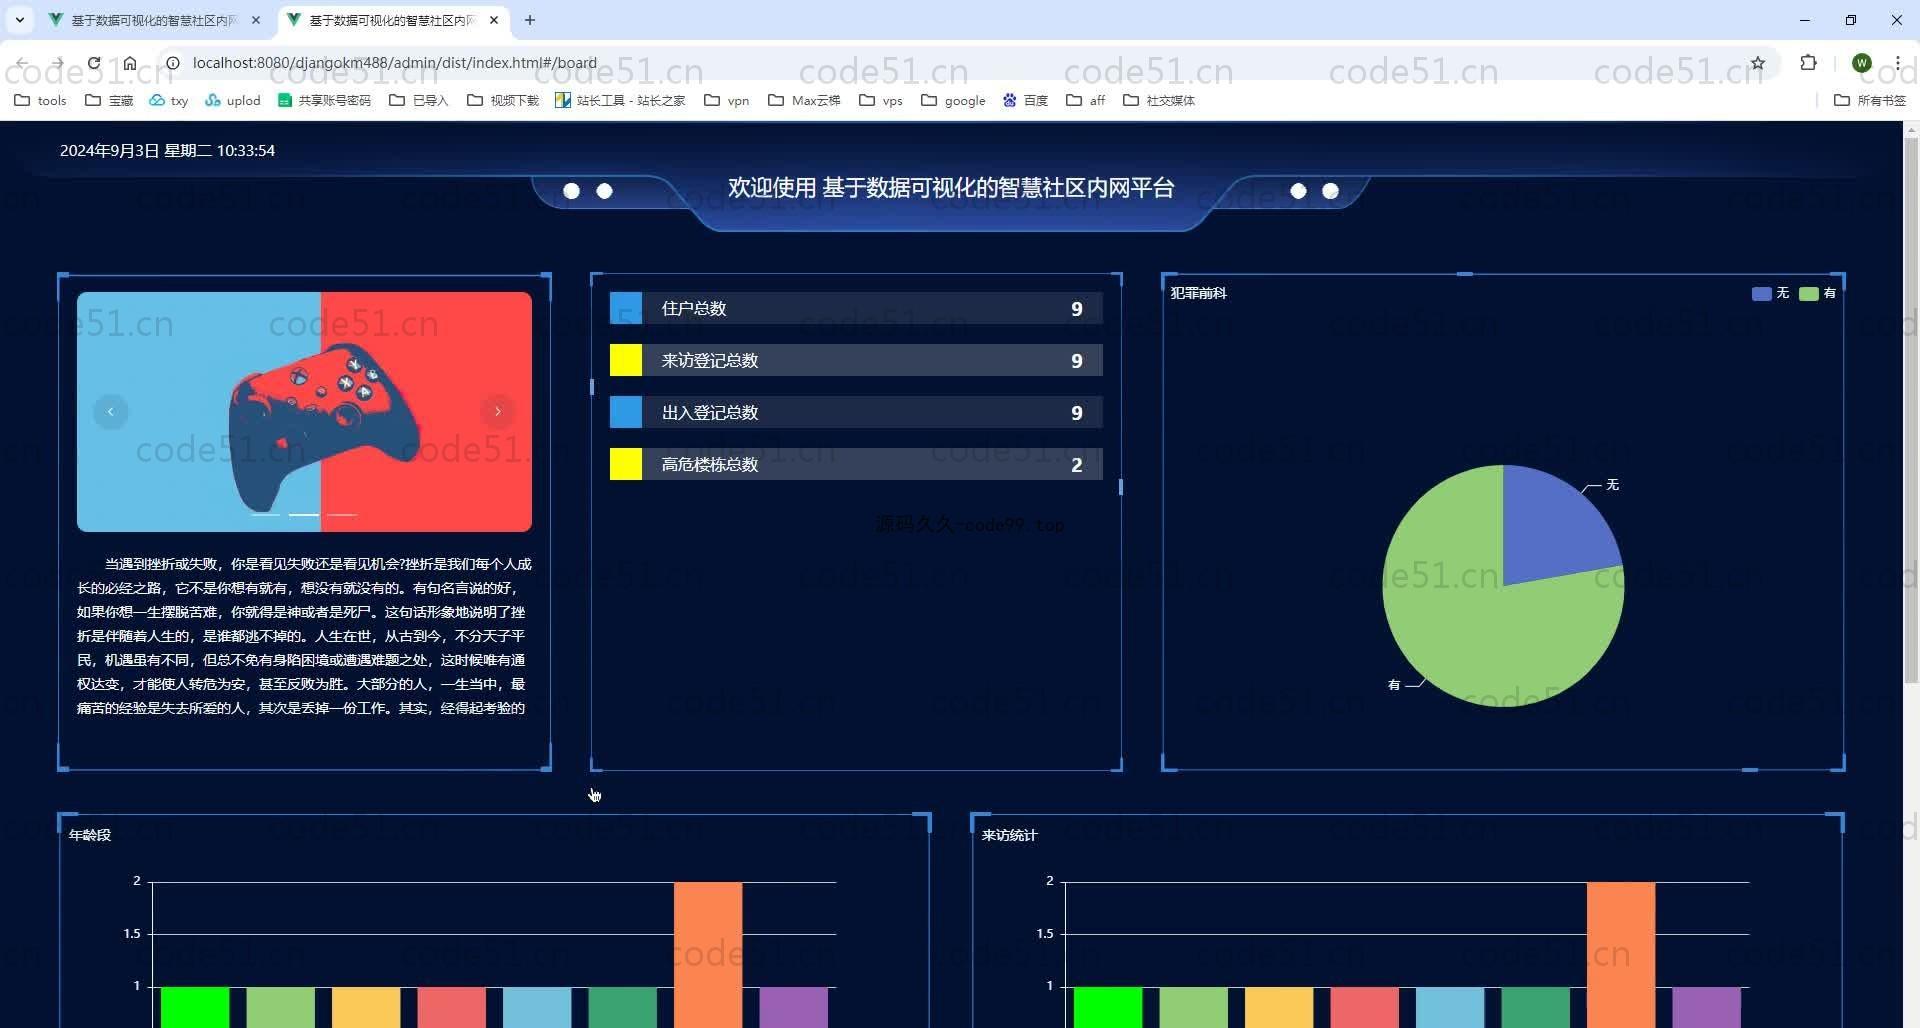
Task: Click the yellow swatch beside 高危楼栋总数
Action: tap(626, 464)
